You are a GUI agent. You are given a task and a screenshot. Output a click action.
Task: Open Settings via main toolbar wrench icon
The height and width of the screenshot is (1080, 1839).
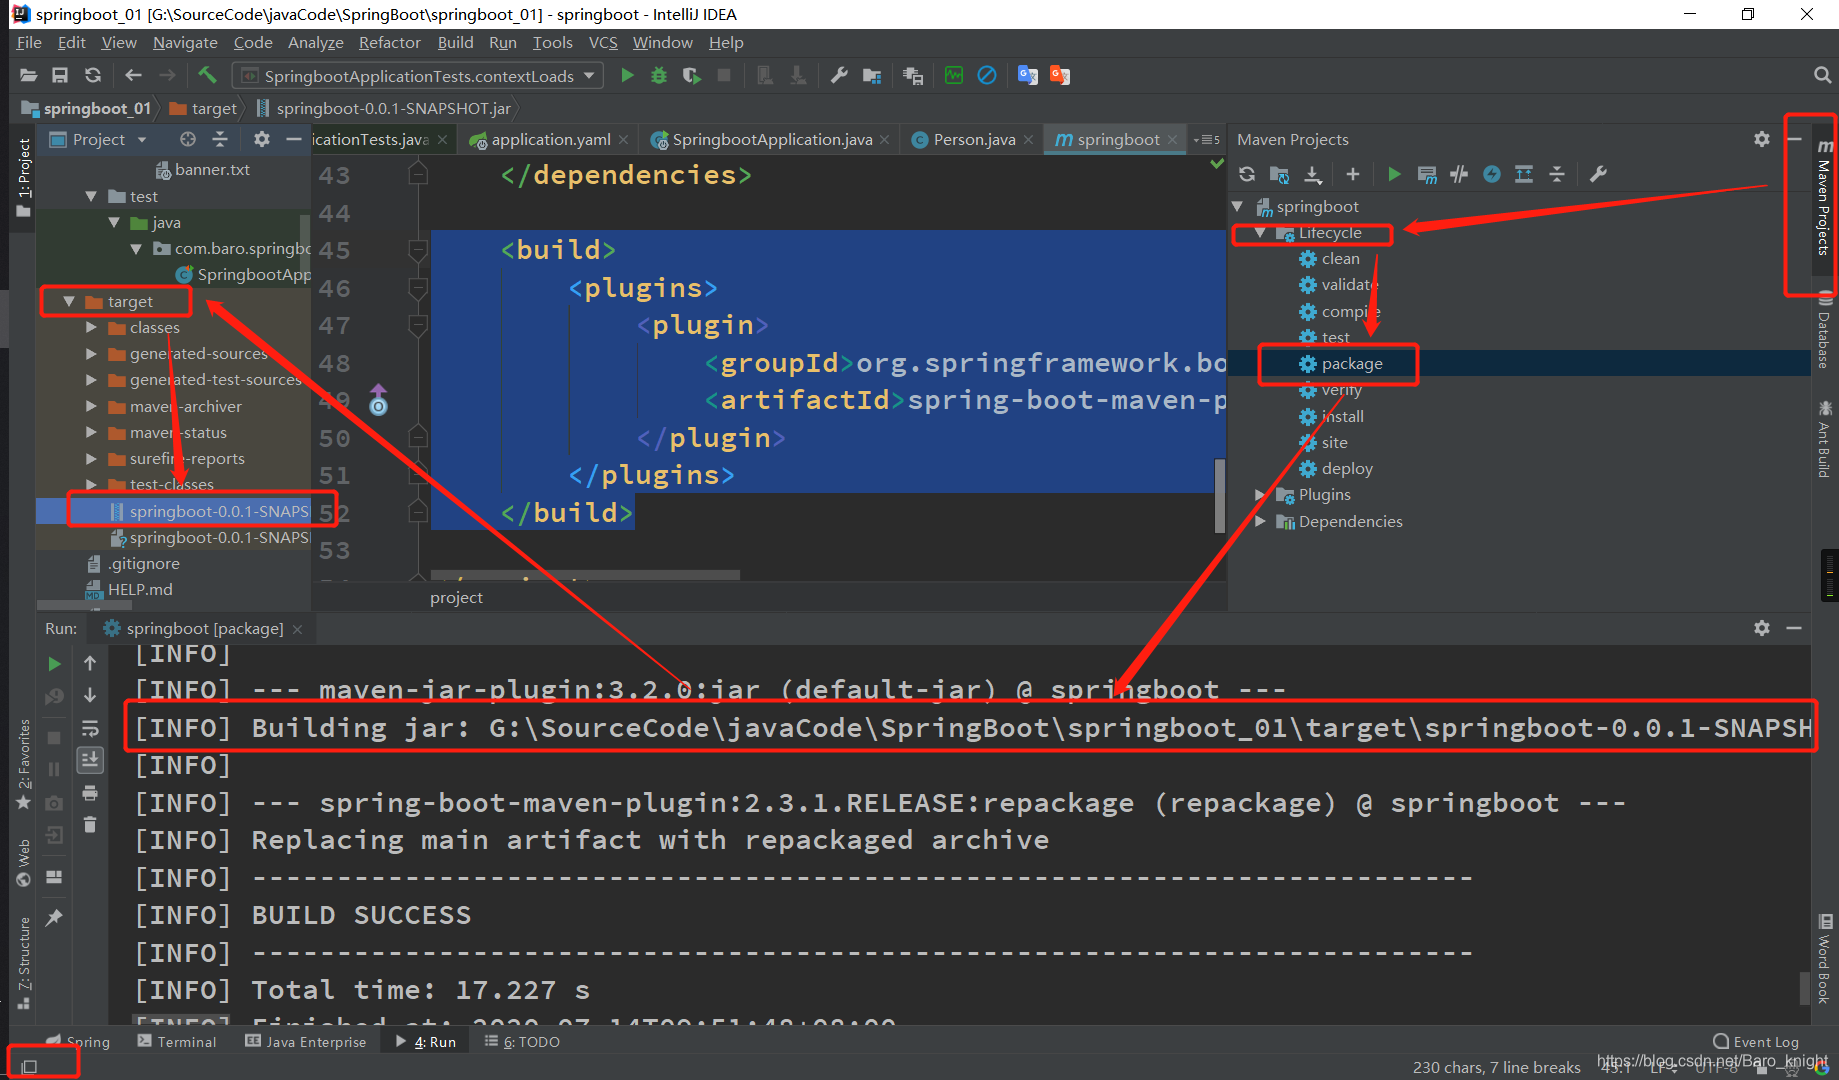[x=839, y=75]
